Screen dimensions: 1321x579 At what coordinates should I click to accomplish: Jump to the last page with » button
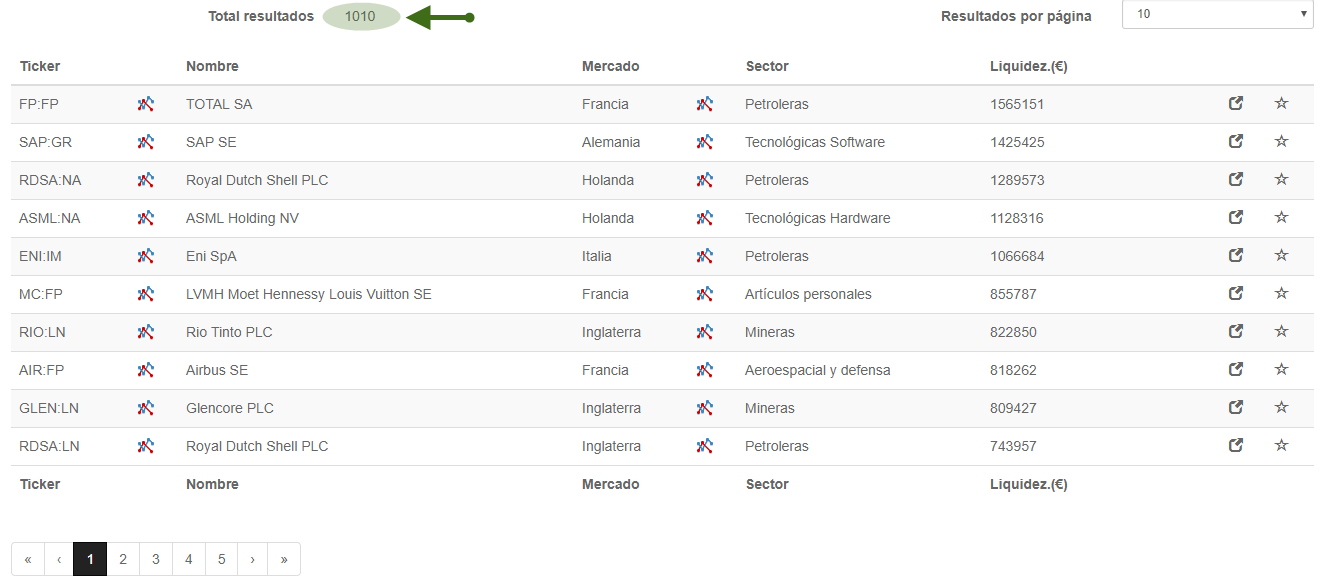pos(284,559)
